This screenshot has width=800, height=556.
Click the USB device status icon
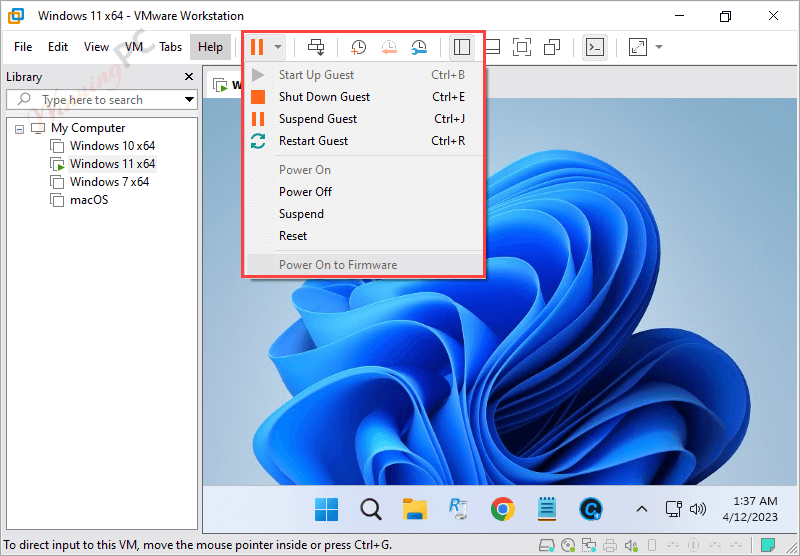coord(652,546)
